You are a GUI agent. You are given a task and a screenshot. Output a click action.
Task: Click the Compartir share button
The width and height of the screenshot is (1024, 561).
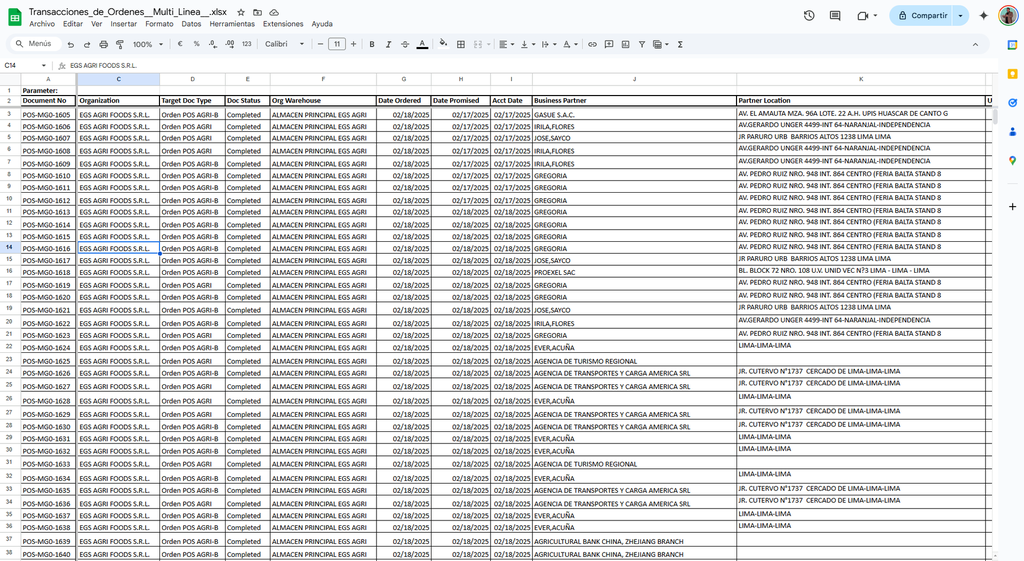(x=921, y=16)
